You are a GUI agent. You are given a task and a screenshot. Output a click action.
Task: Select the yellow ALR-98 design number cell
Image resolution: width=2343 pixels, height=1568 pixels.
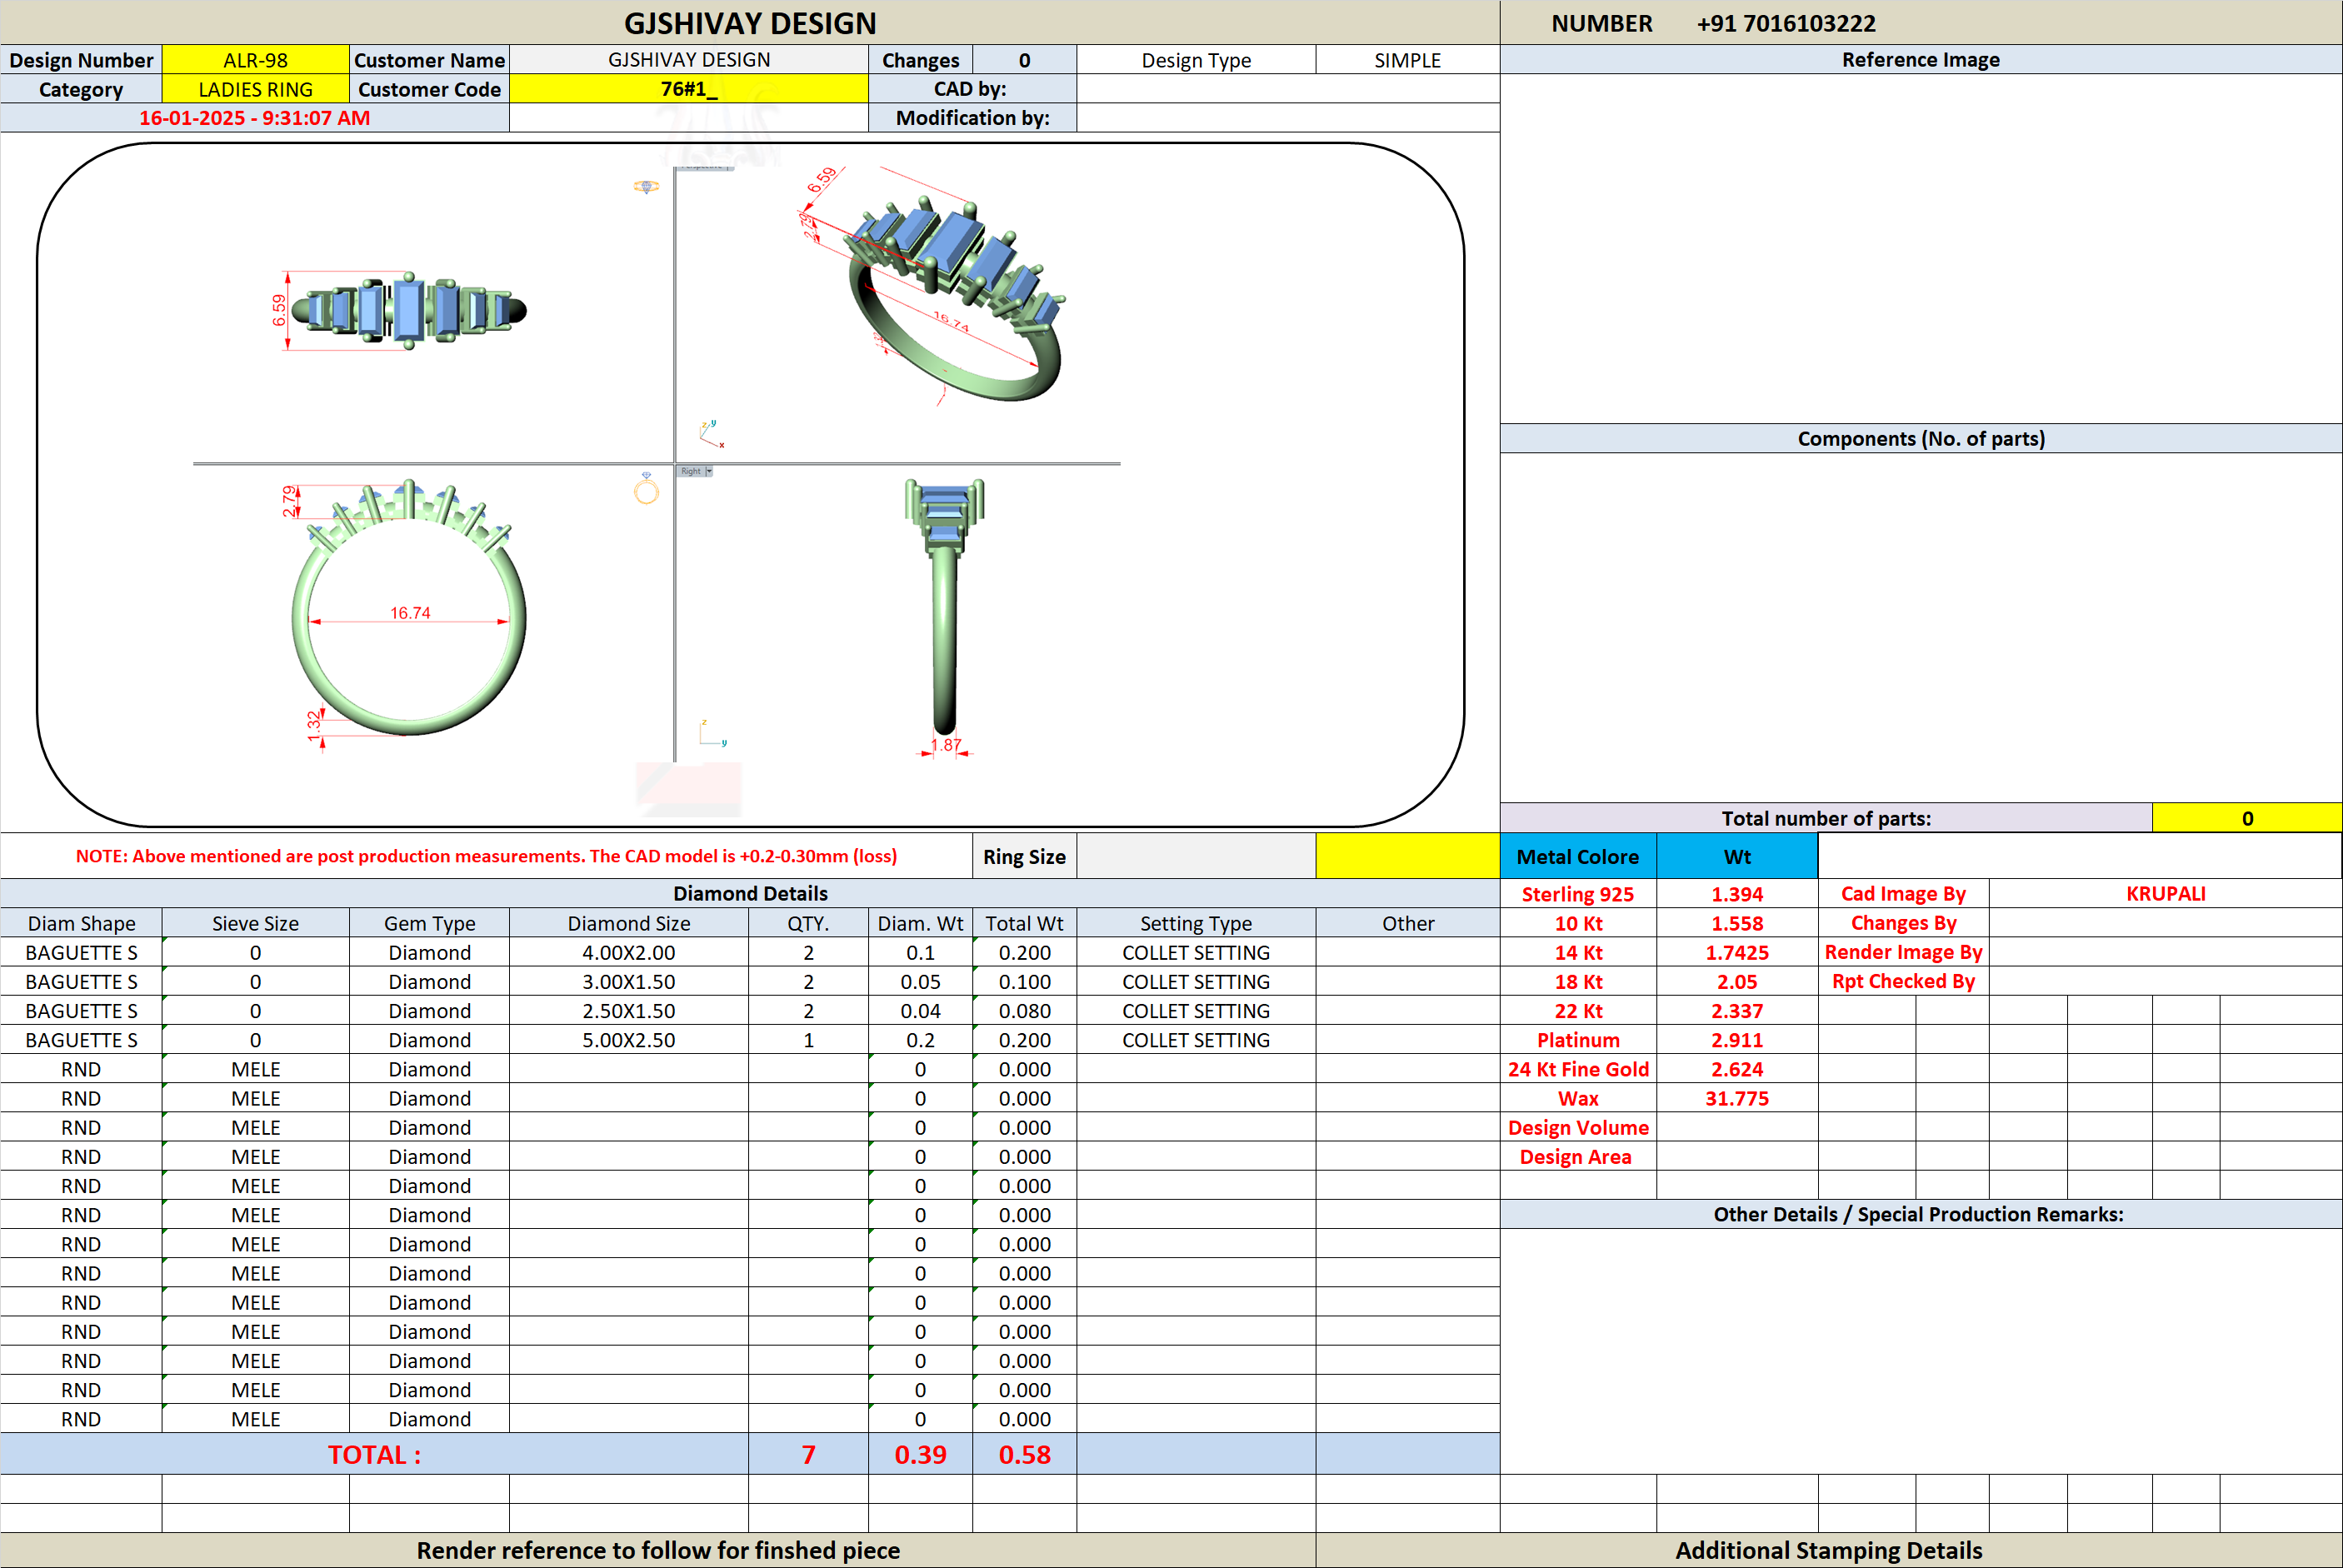click(255, 60)
